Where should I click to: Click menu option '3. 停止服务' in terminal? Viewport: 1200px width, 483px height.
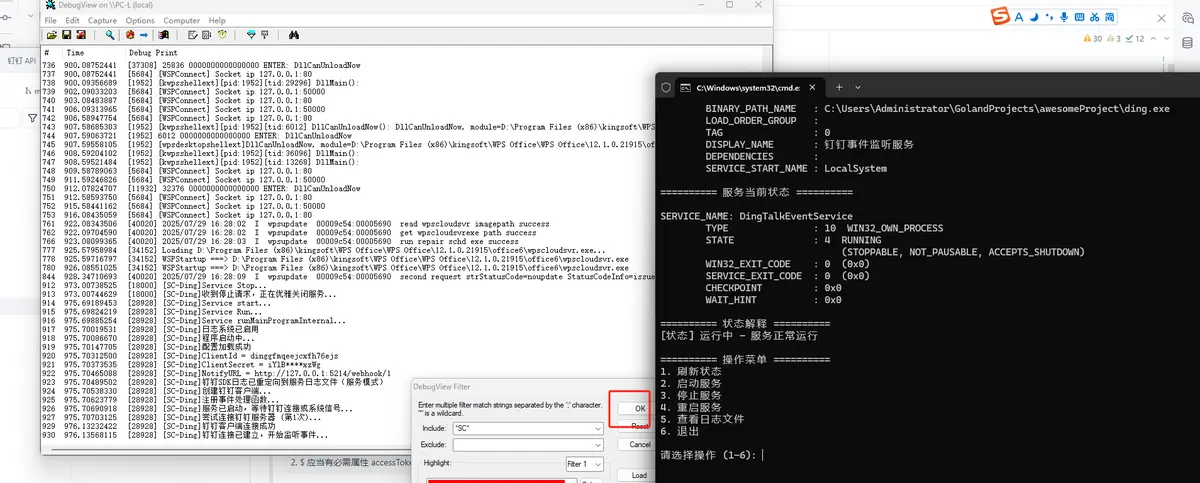click(x=691, y=395)
